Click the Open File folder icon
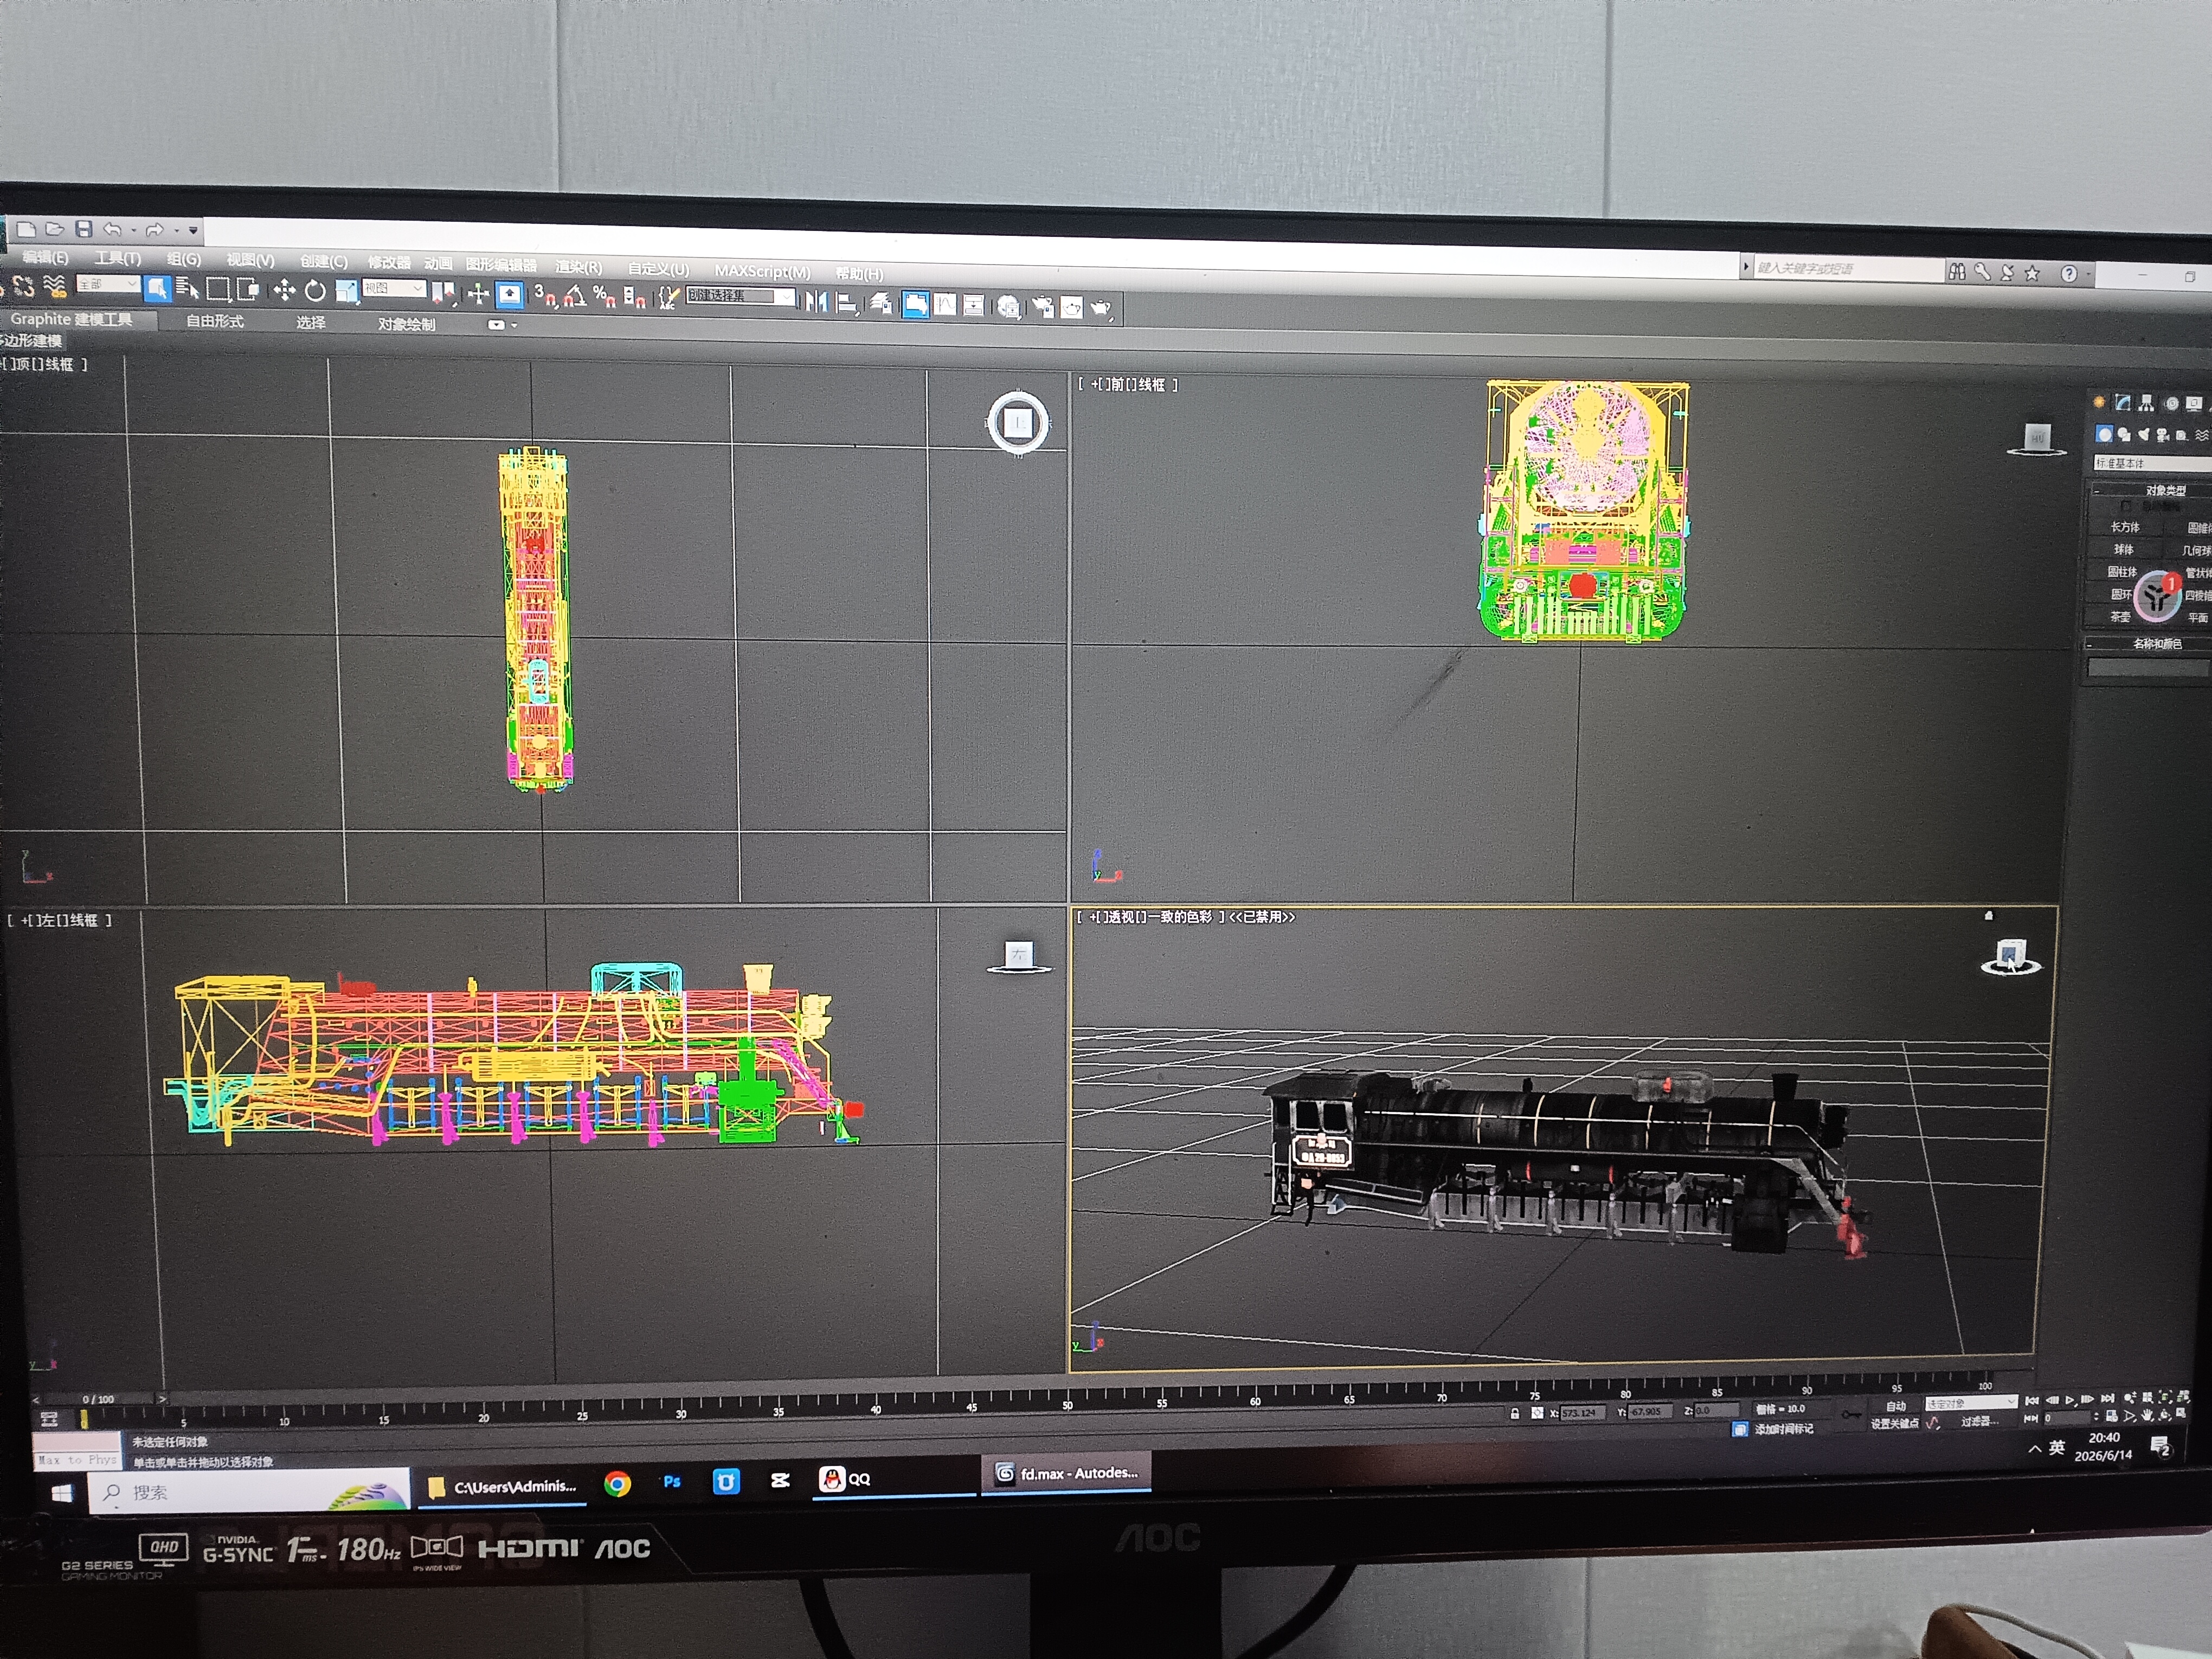Viewport: 2212px width, 1659px height. tap(55, 229)
